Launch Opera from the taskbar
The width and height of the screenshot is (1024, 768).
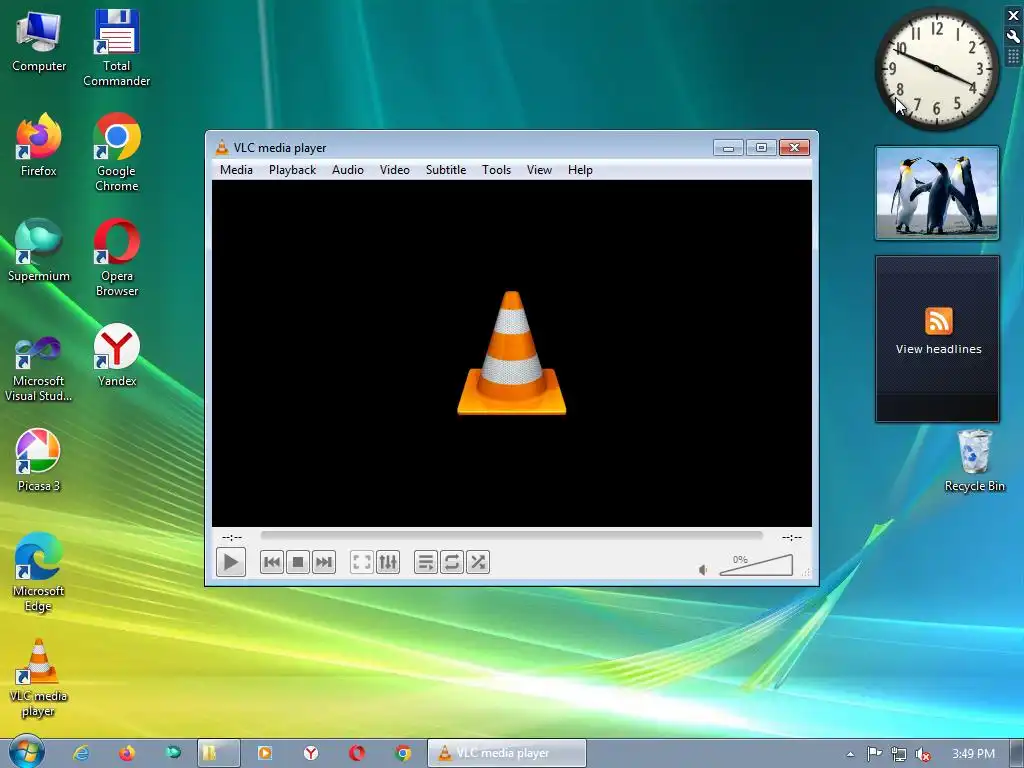tap(357, 753)
